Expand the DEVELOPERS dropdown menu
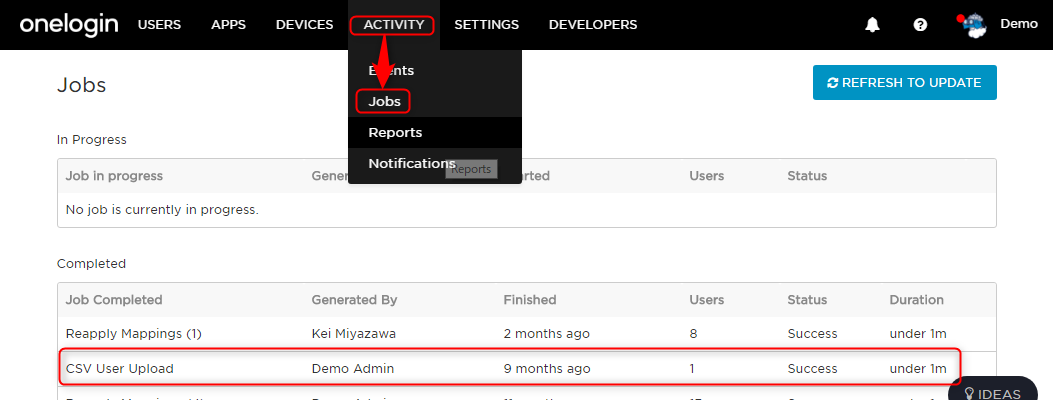Screen dimensions: 1053x400 click(593, 25)
